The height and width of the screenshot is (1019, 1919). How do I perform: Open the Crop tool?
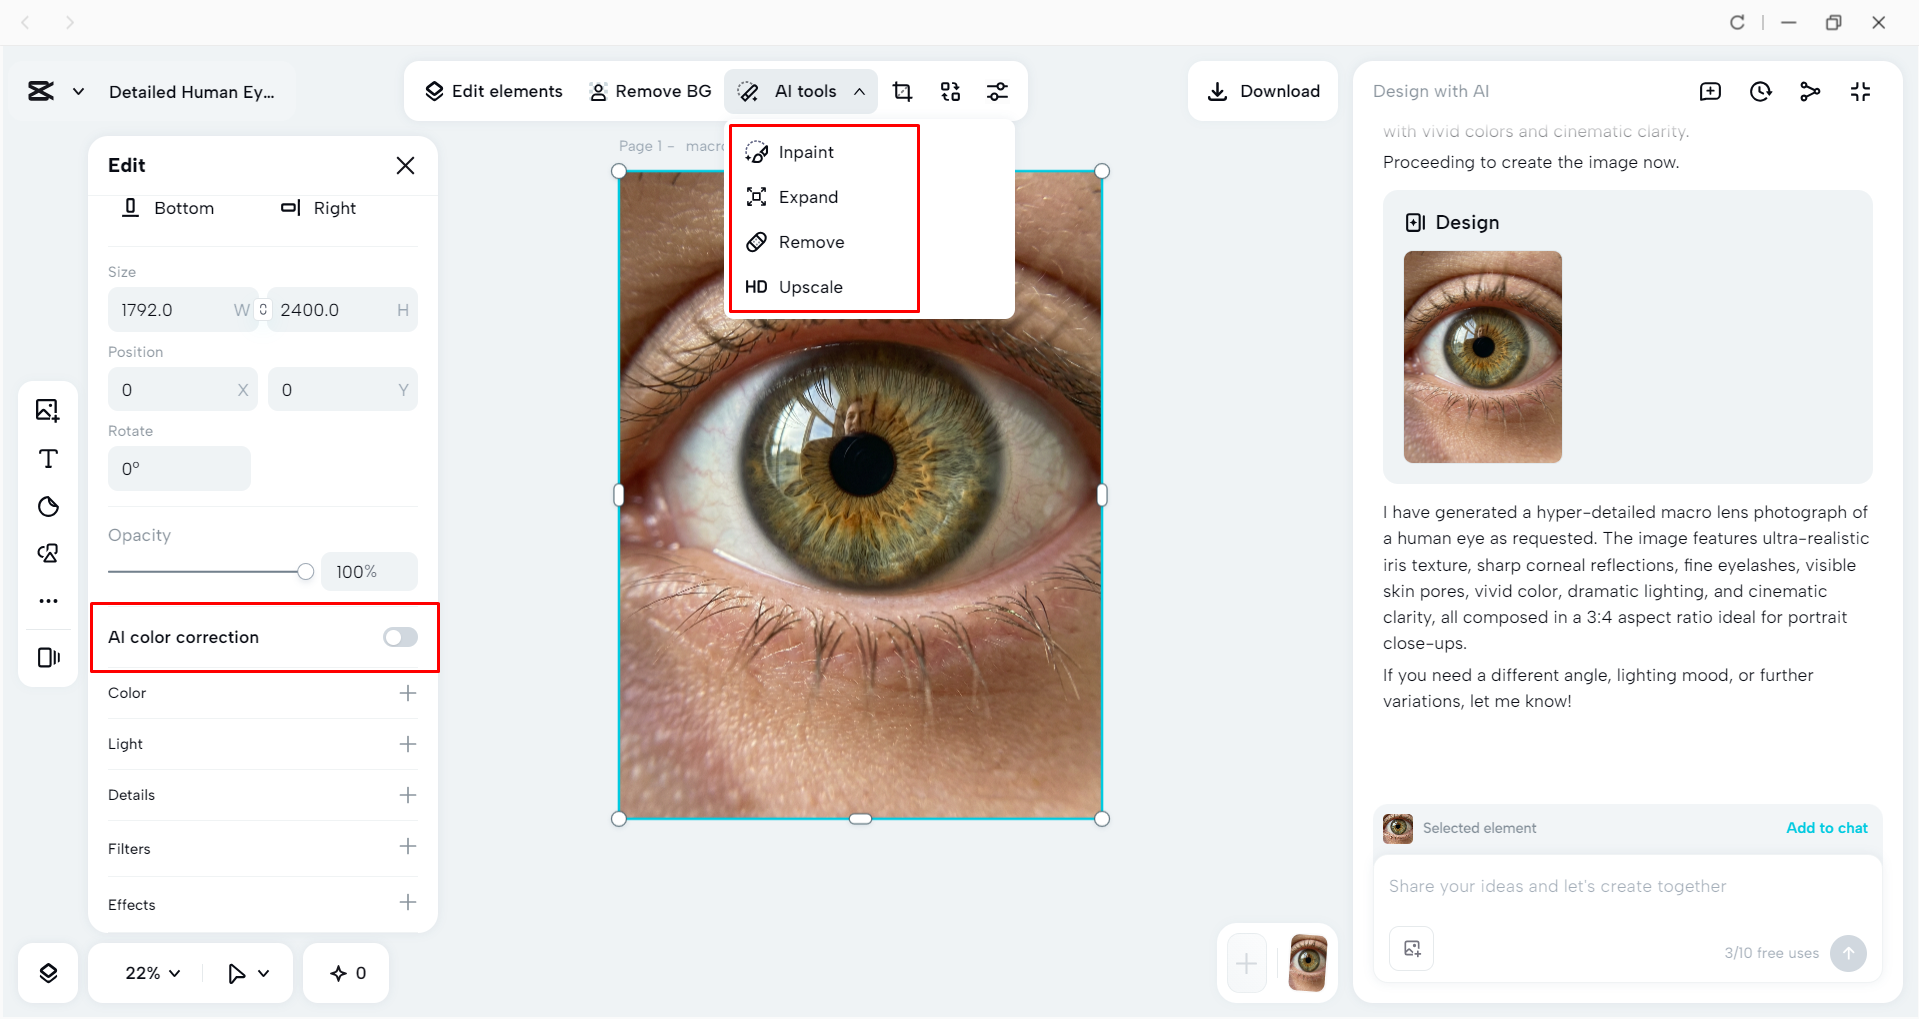[x=901, y=91]
